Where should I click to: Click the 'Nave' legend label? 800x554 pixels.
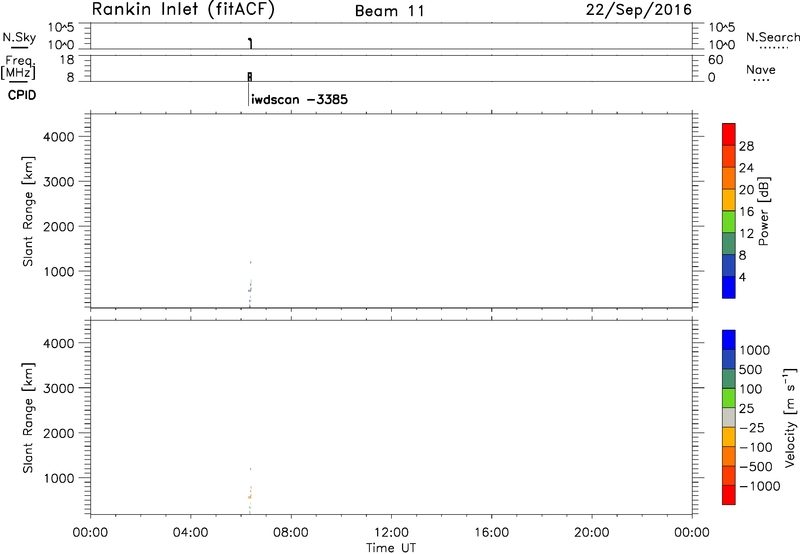coord(761,69)
